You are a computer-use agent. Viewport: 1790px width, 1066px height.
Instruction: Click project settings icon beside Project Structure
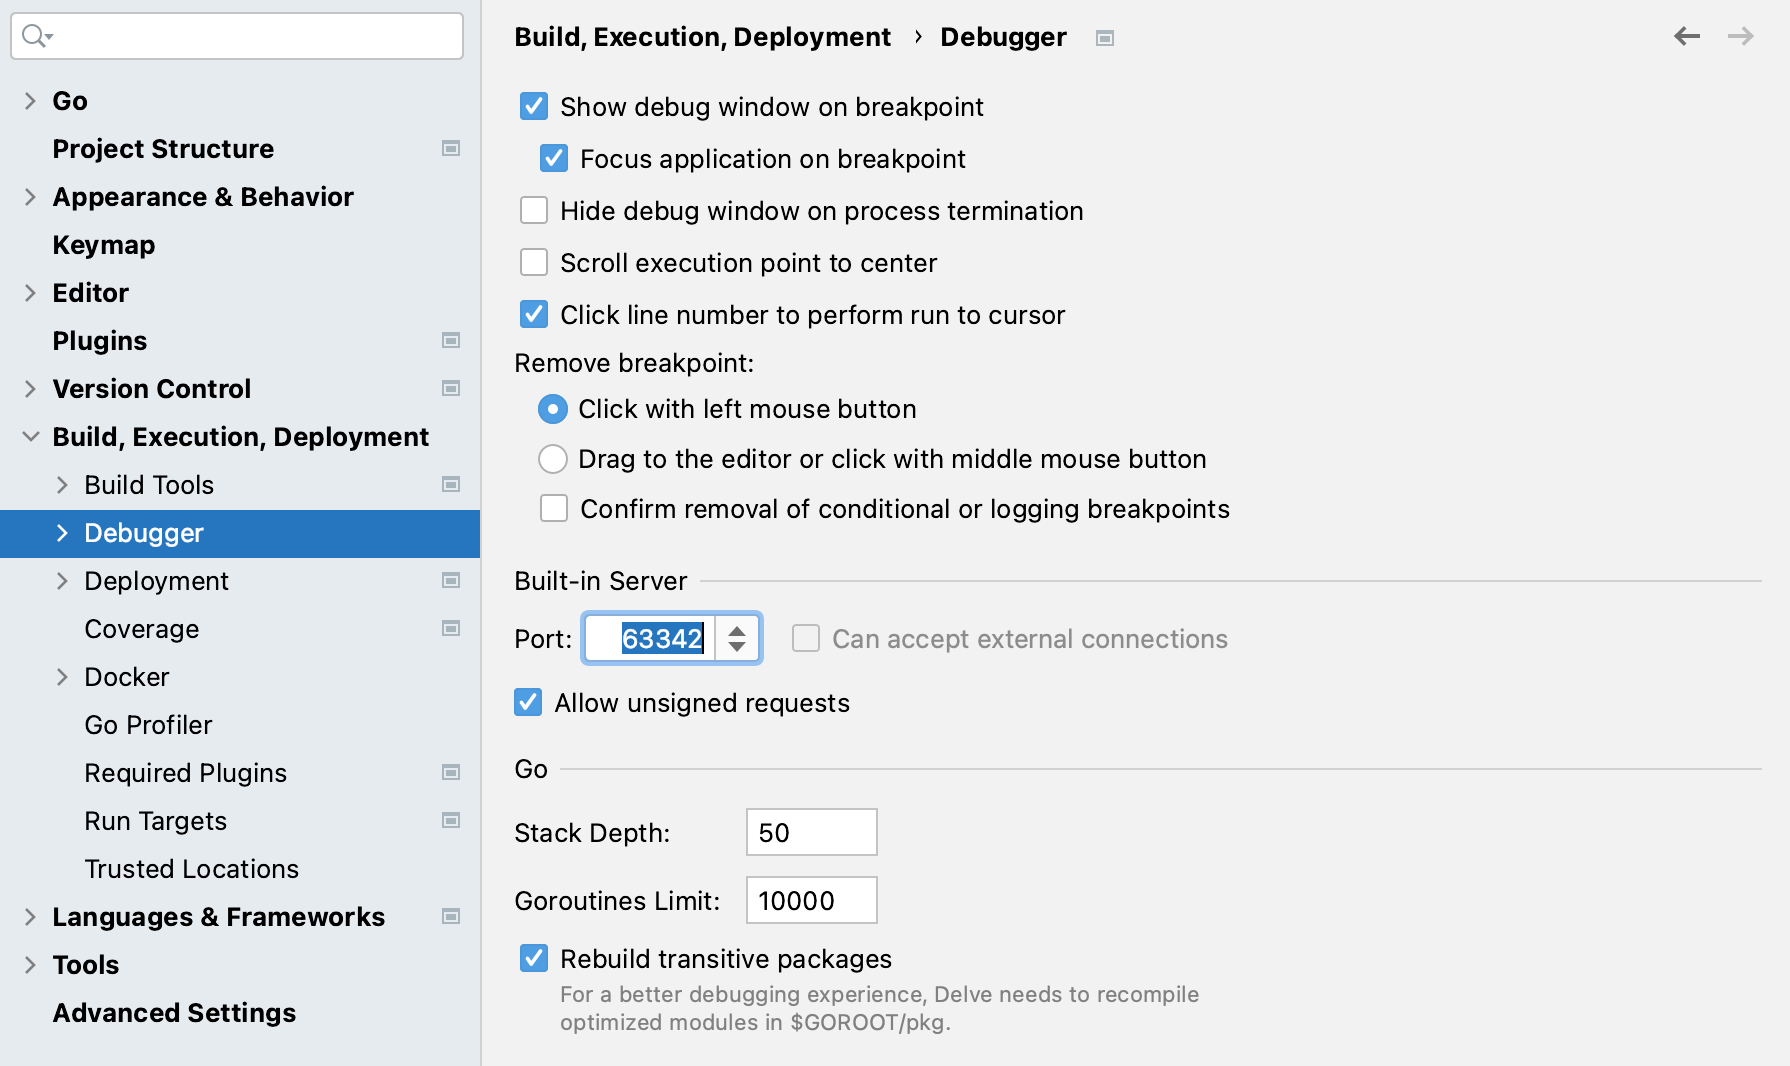tap(451, 149)
